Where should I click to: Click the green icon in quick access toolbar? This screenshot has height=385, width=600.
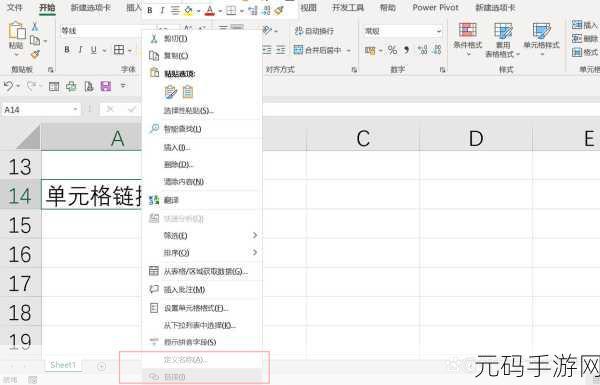click(71, 86)
